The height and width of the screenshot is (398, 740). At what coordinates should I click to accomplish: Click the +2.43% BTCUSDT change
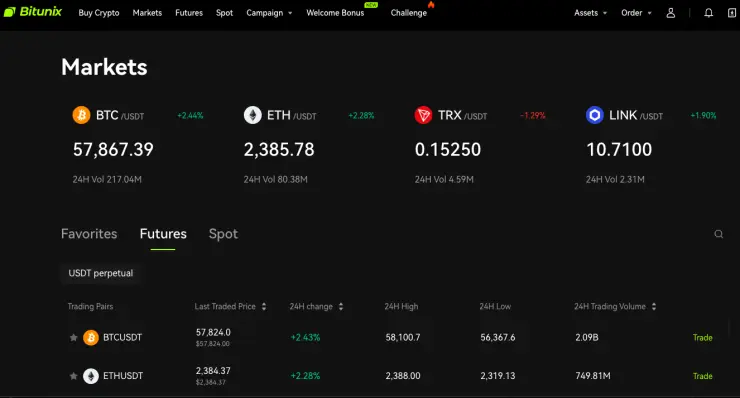click(x=305, y=338)
